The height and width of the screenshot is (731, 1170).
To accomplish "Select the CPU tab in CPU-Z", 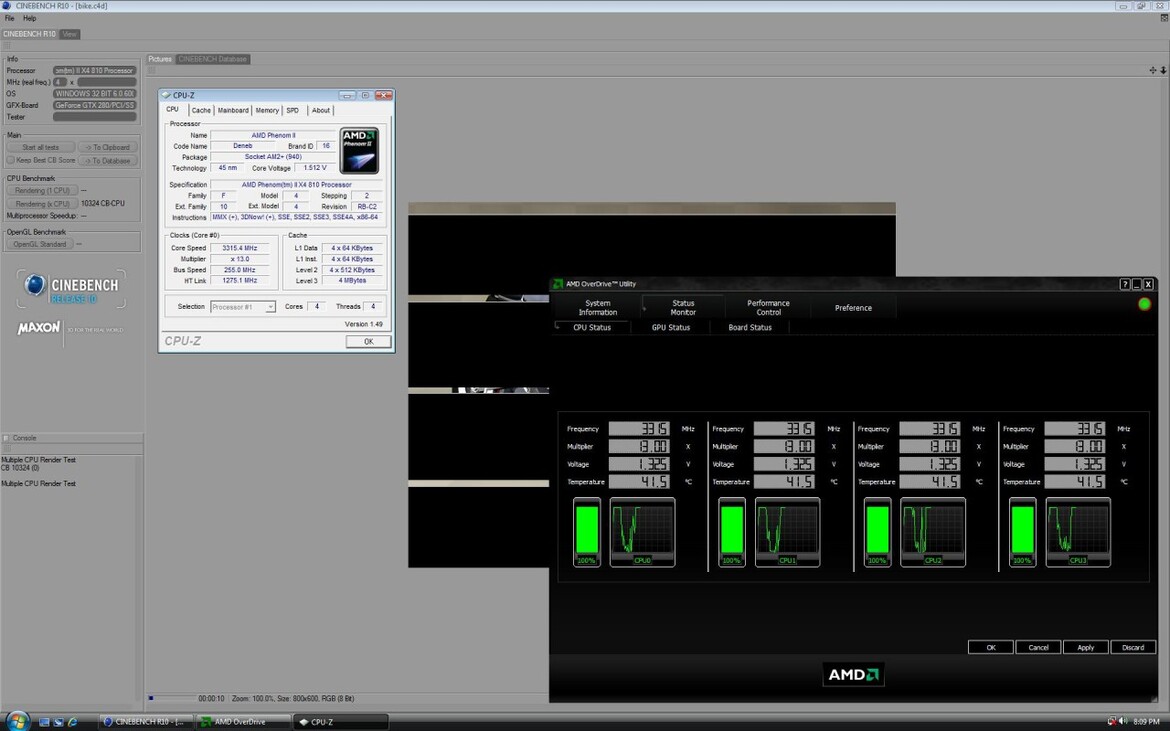I will (x=172, y=110).
